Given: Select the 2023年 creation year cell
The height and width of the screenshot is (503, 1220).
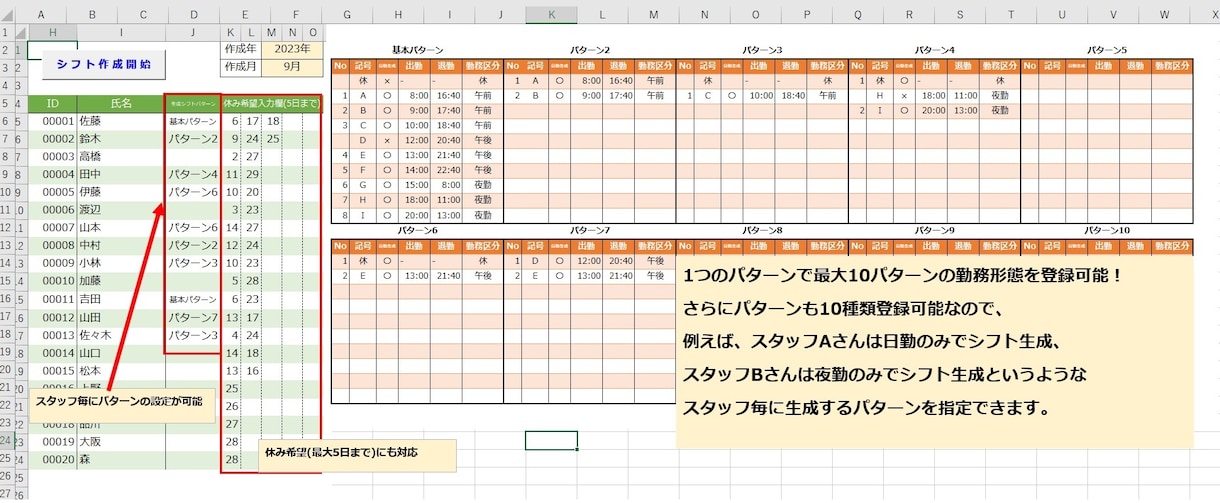Looking at the screenshot, I should tap(291, 49).
